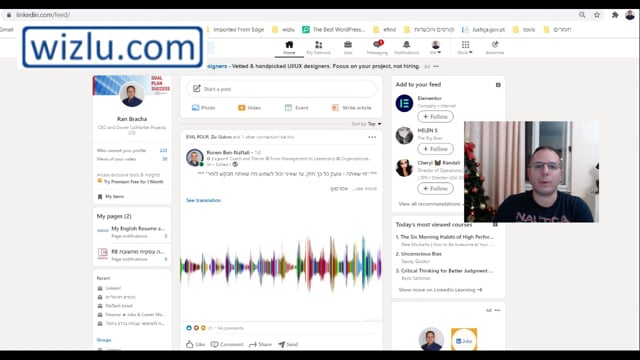
Task: Click the browser search magnifier icon
Action: [x=582, y=15]
